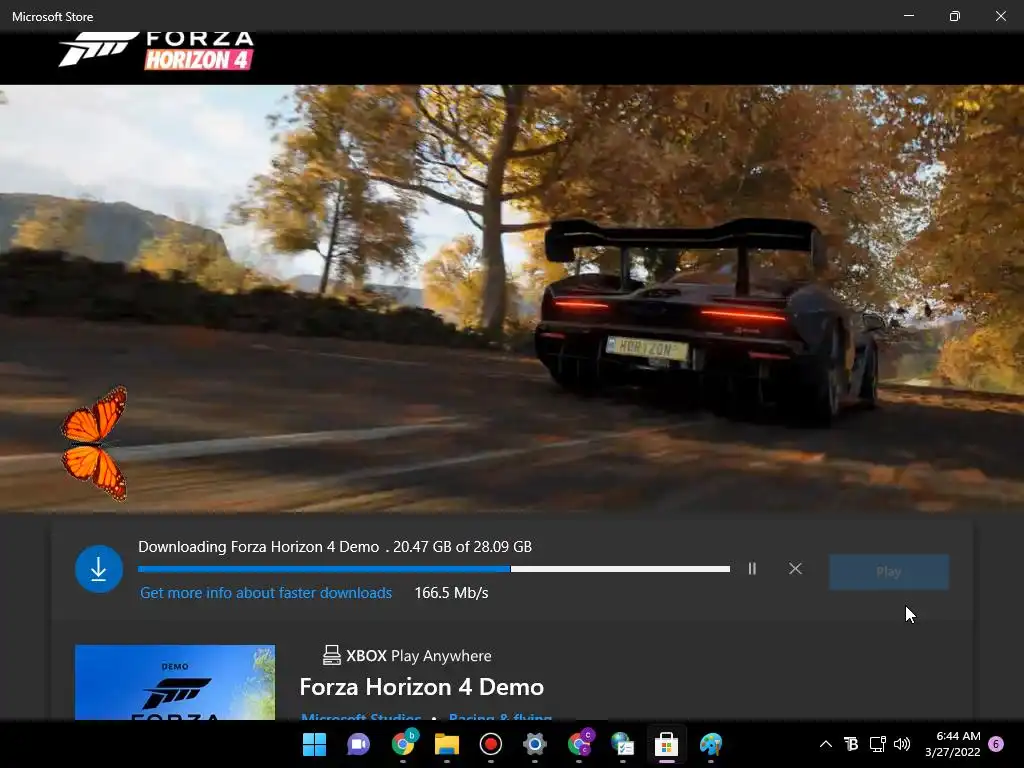Select the Microsoft Store taskbar icon
Viewport: 1024px width, 768px height.
(x=666, y=744)
